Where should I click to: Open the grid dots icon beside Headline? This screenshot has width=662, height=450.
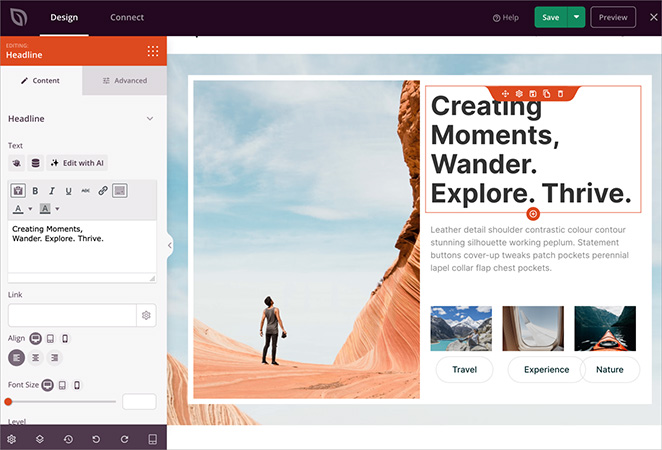(152, 51)
